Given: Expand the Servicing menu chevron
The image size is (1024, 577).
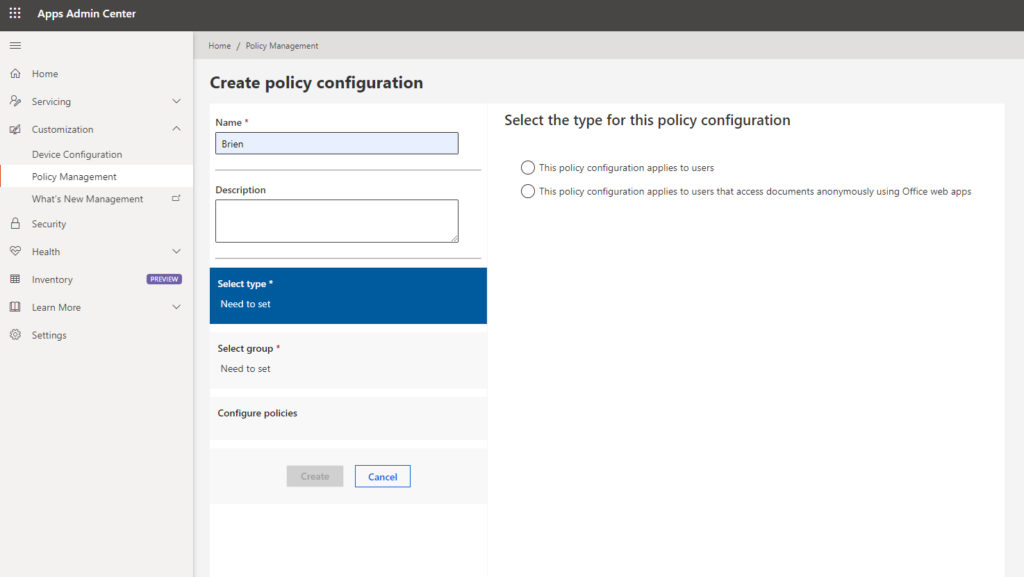Looking at the screenshot, I should tap(176, 101).
